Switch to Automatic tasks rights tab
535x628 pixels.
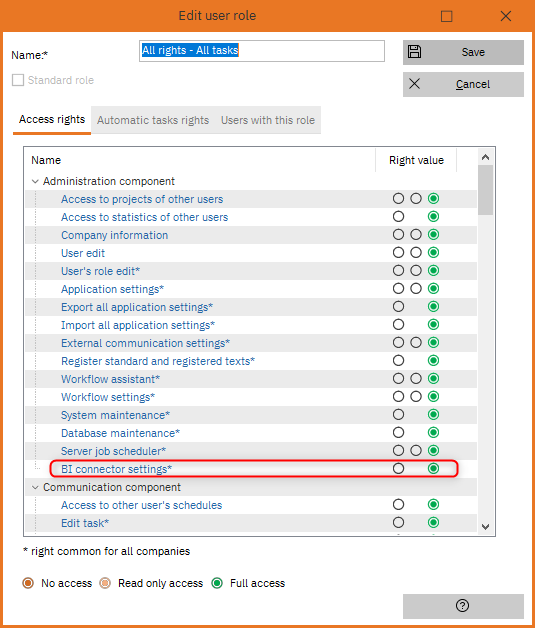pyautogui.click(x=153, y=120)
